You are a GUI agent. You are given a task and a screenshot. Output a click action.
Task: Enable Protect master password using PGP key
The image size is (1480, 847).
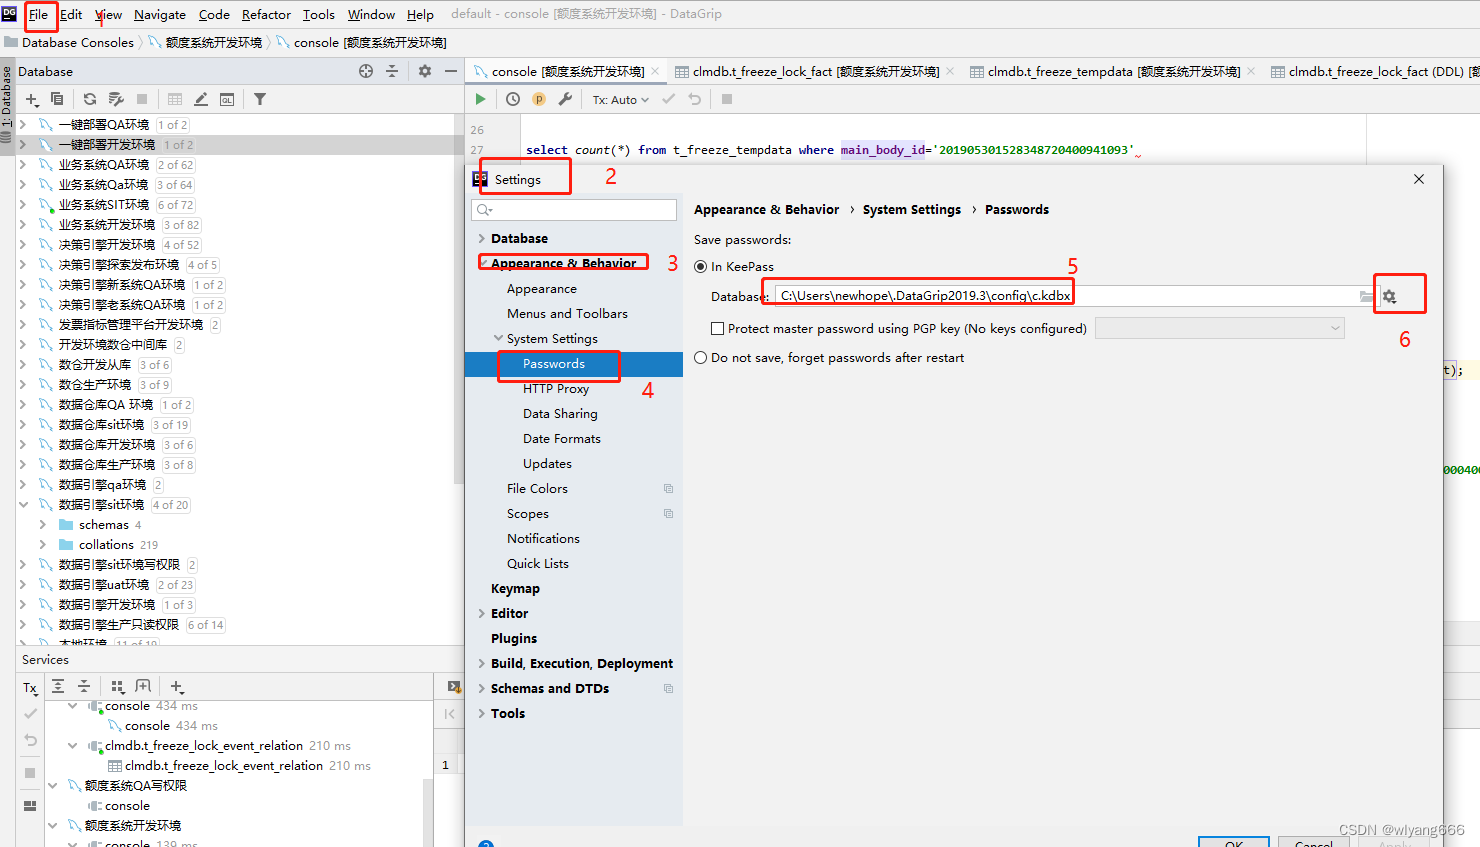(x=717, y=328)
